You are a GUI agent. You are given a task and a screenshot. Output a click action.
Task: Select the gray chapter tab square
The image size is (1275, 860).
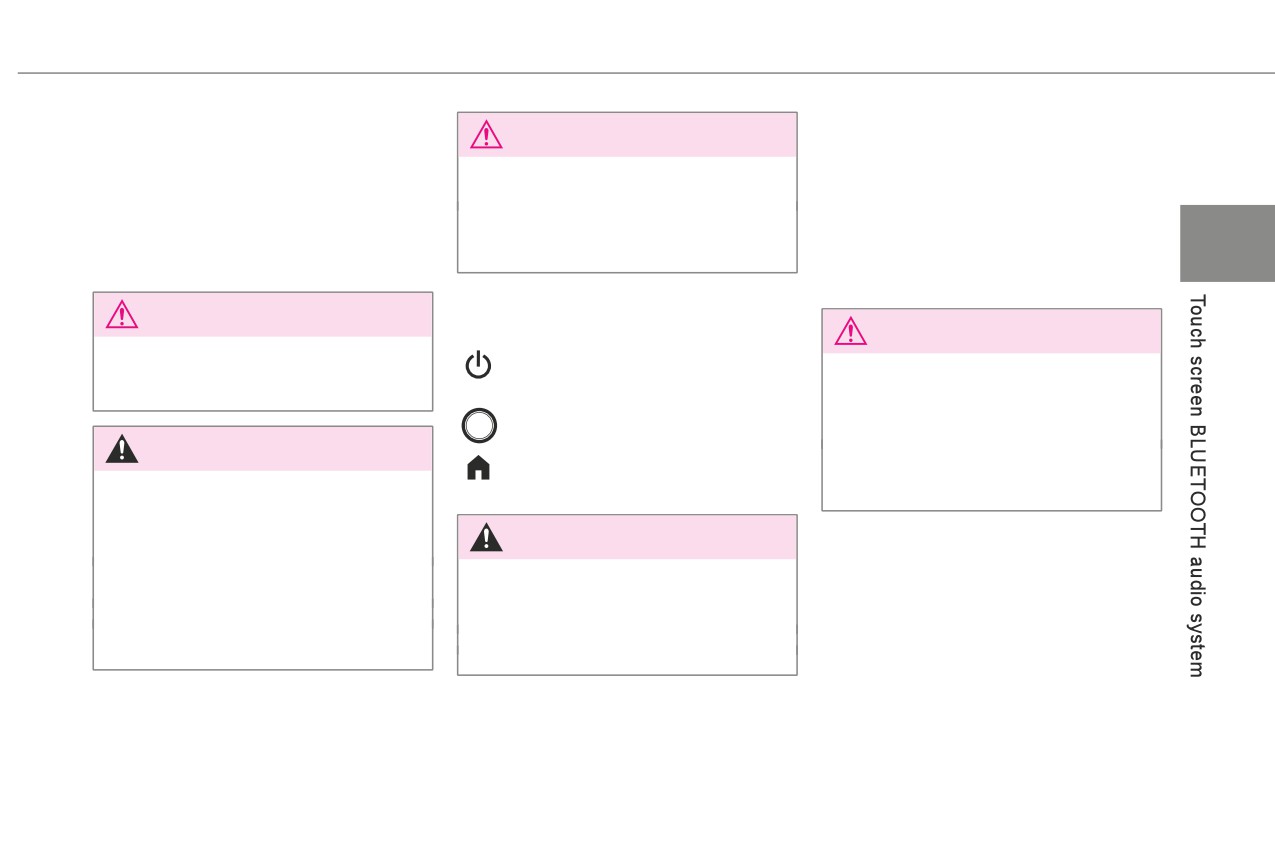[x=1227, y=243]
